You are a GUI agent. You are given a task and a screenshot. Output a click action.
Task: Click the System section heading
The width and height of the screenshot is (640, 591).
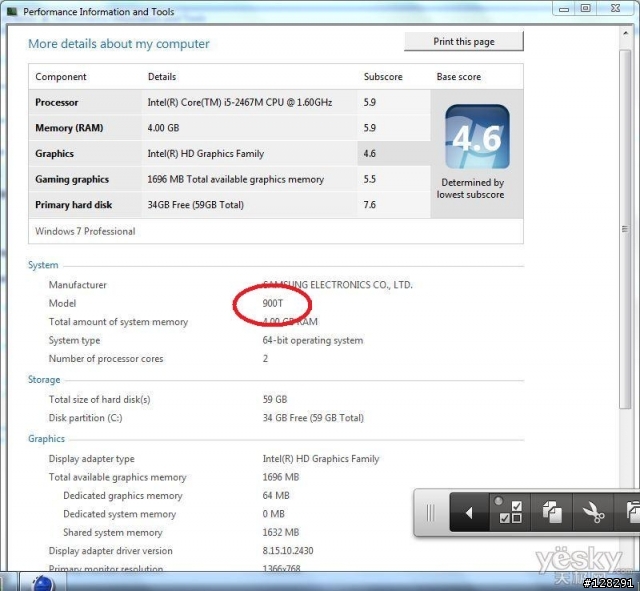point(43,265)
